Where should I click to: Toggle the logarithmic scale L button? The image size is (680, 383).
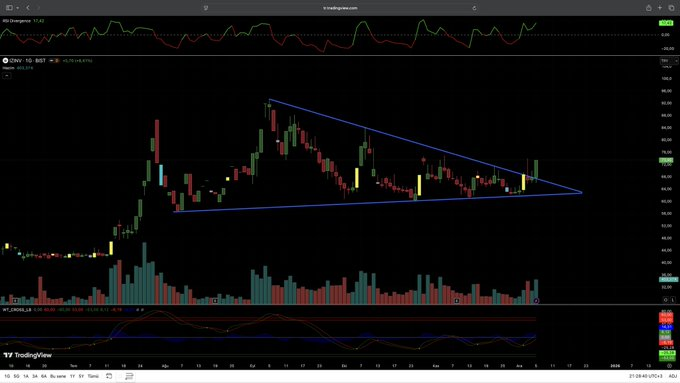[673, 300]
